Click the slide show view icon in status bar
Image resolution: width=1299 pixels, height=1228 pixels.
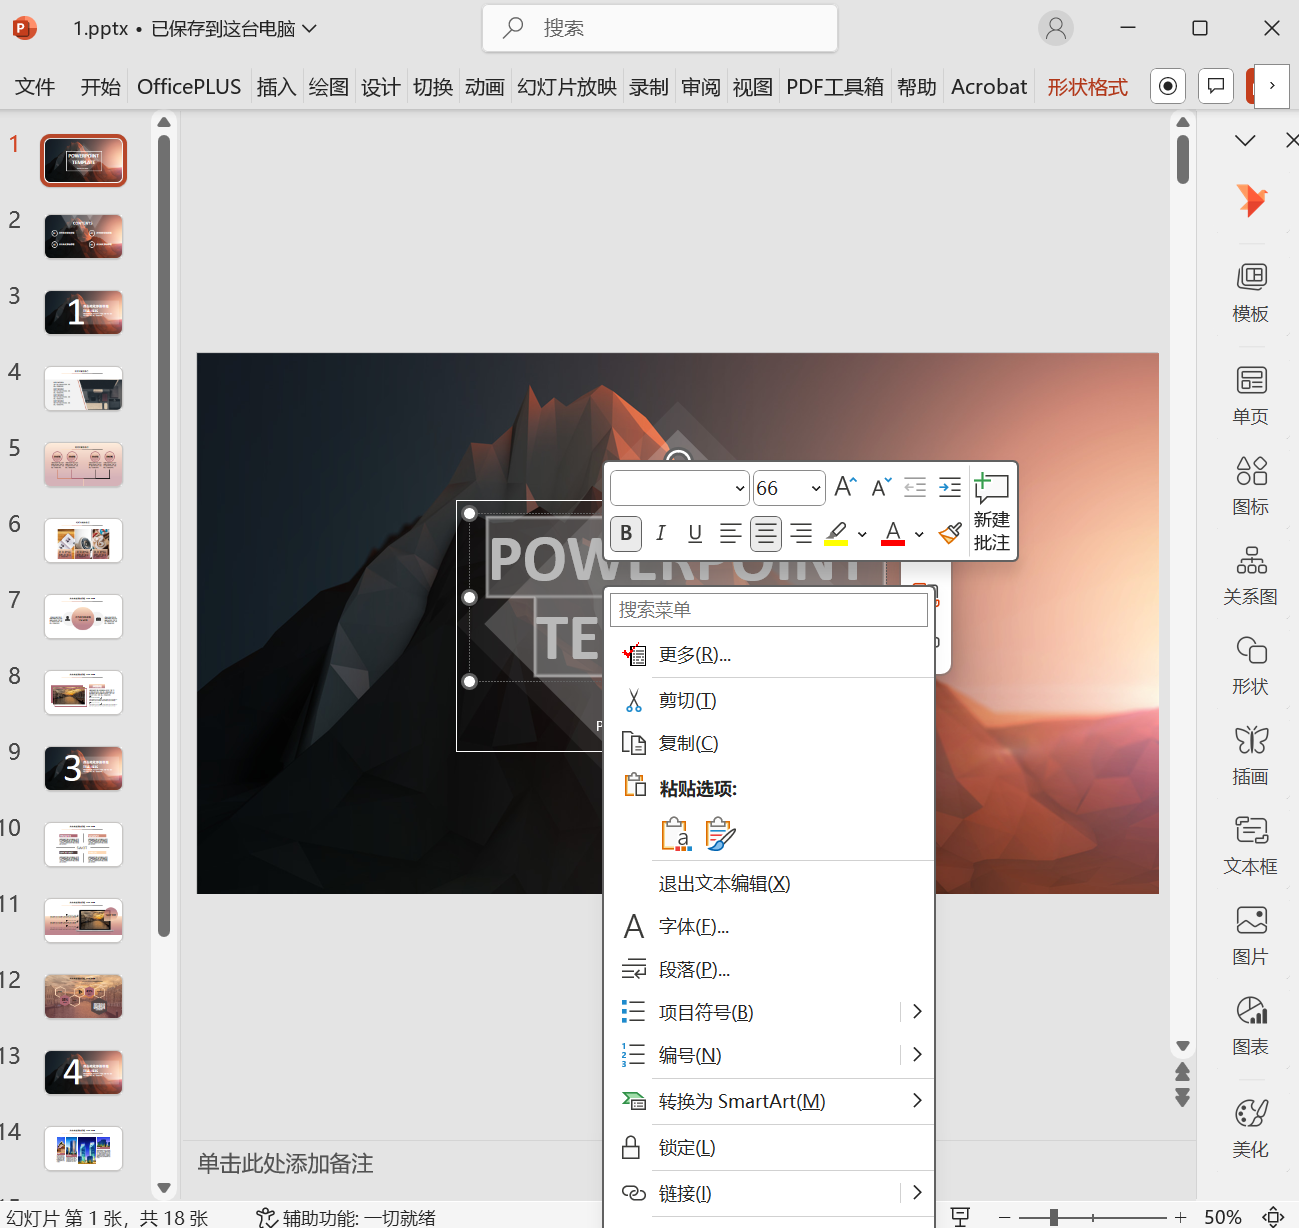click(960, 1217)
